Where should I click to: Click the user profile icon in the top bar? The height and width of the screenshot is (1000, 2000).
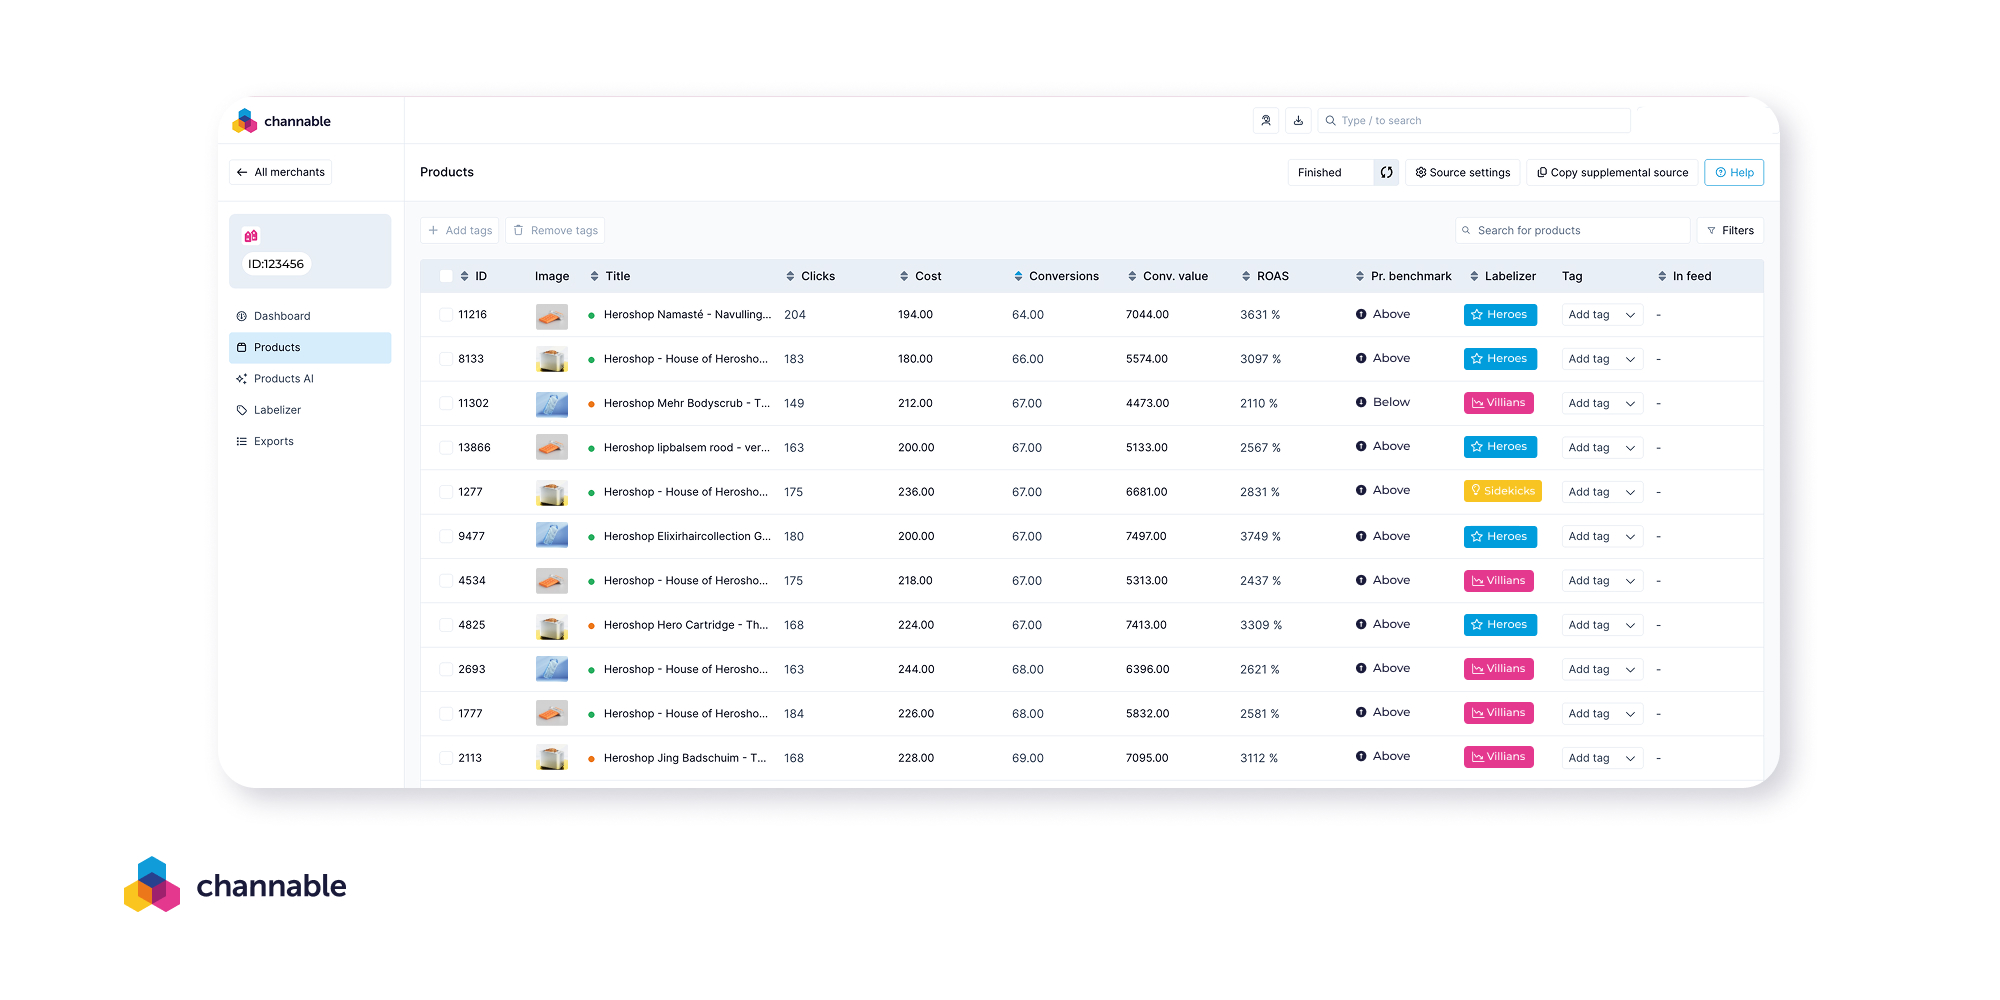[1266, 120]
